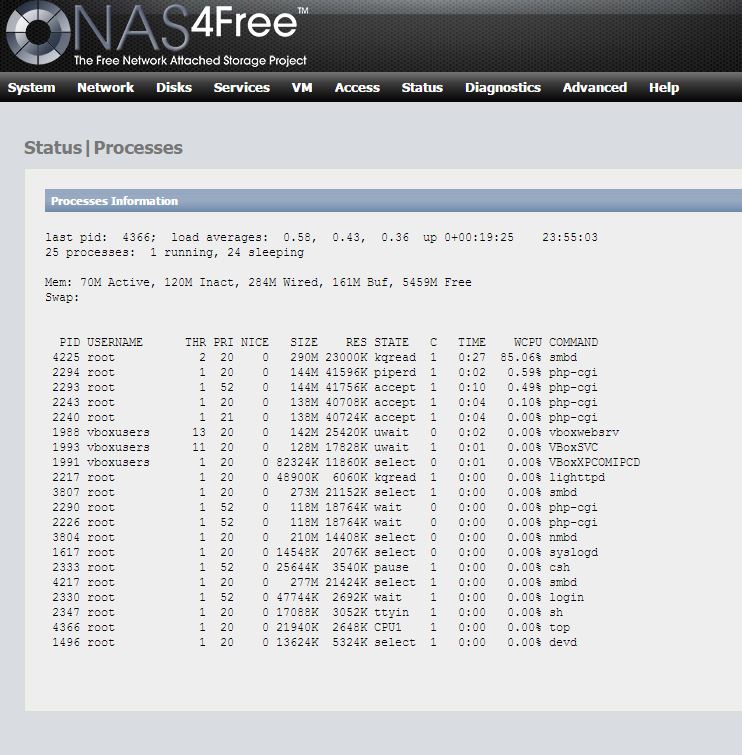Viewport: 742px width, 755px height.
Task: Click the top command name
Action: 559,627
